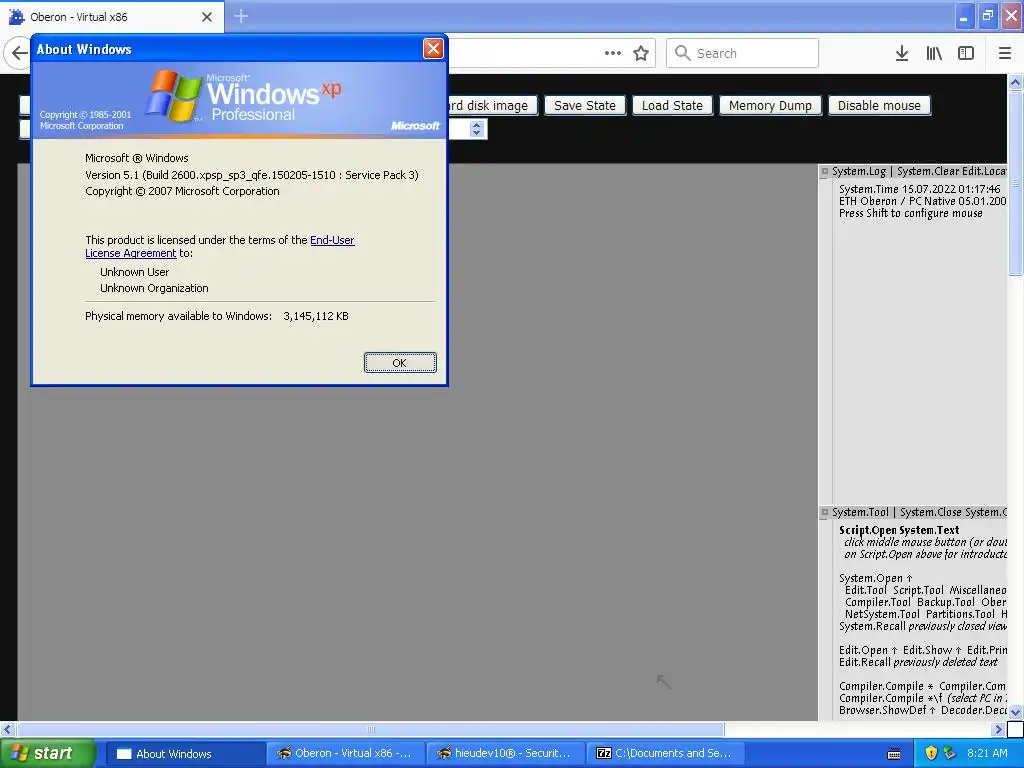Restore down the Firefox window

[x=987, y=16]
